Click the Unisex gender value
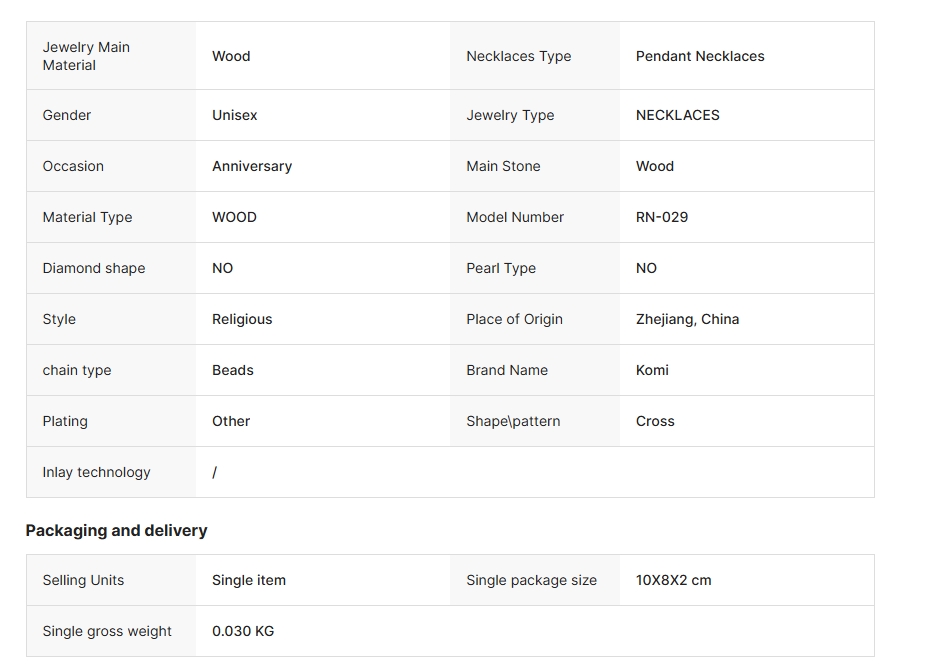 point(235,115)
